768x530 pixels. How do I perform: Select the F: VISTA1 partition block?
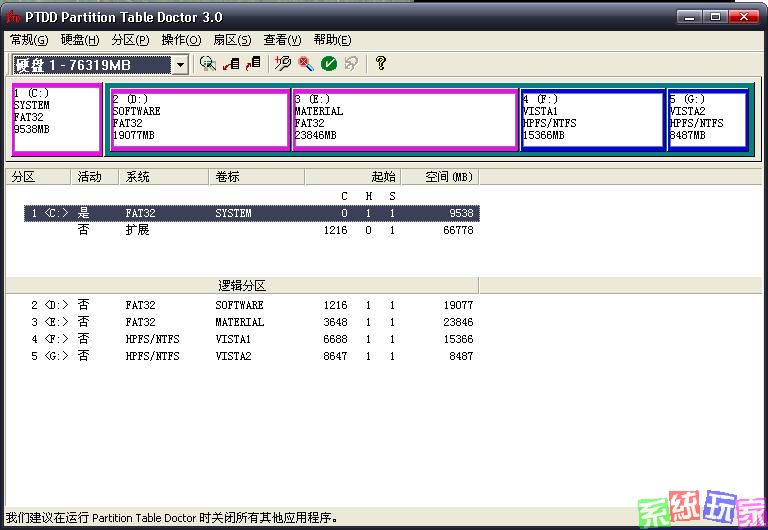pyautogui.click(x=592, y=120)
